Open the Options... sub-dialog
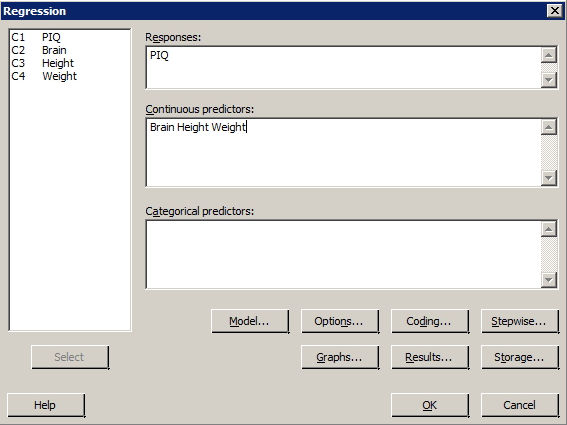Viewport: 567px width, 425px height. point(340,321)
